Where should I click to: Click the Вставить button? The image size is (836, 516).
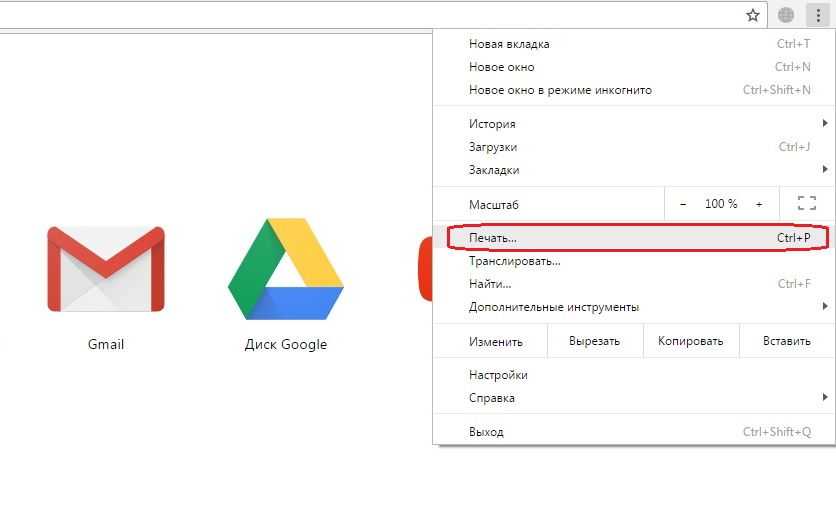(787, 341)
